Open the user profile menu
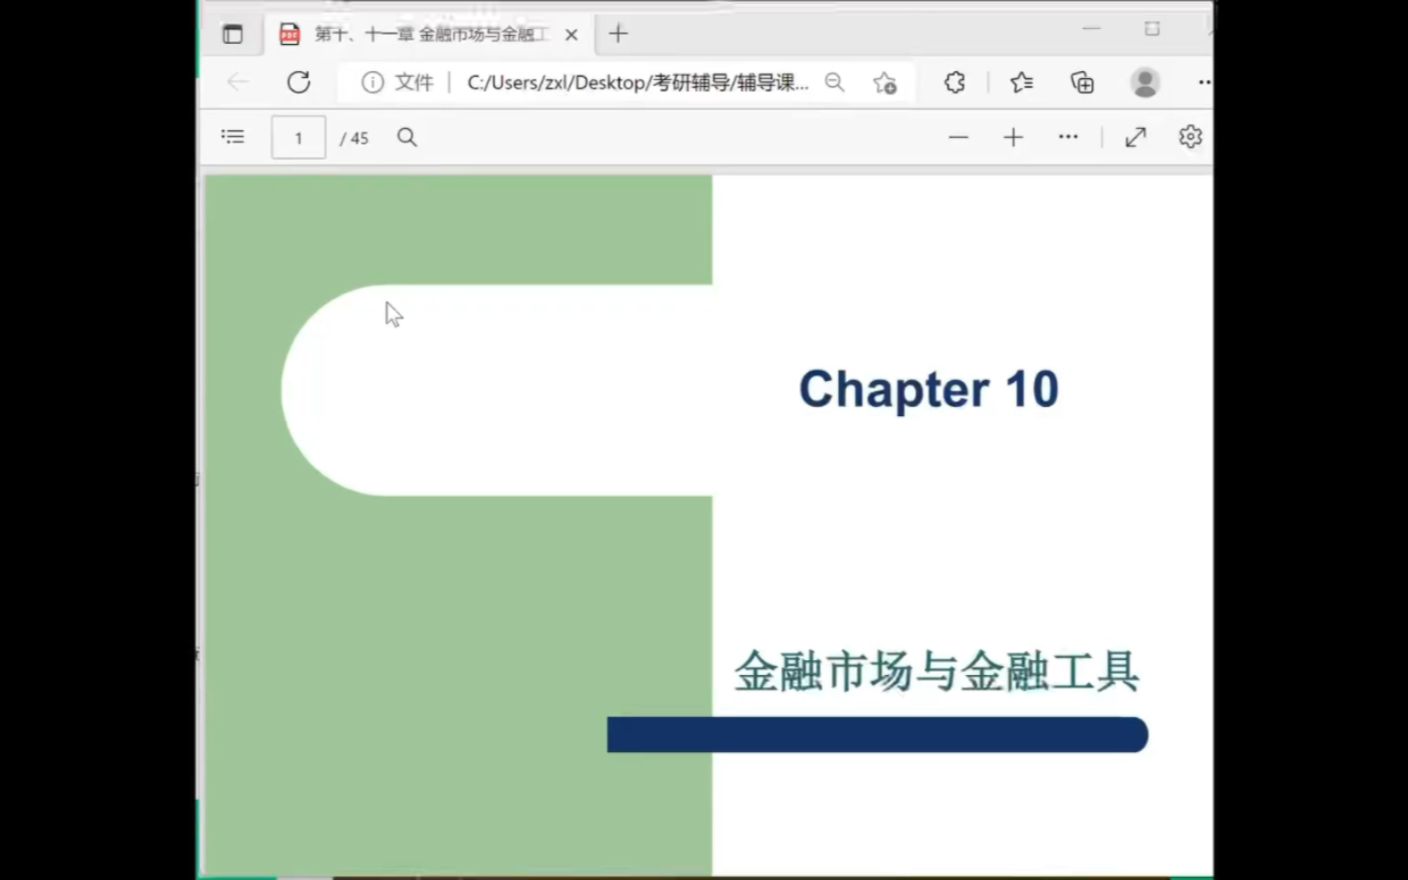 click(1145, 82)
